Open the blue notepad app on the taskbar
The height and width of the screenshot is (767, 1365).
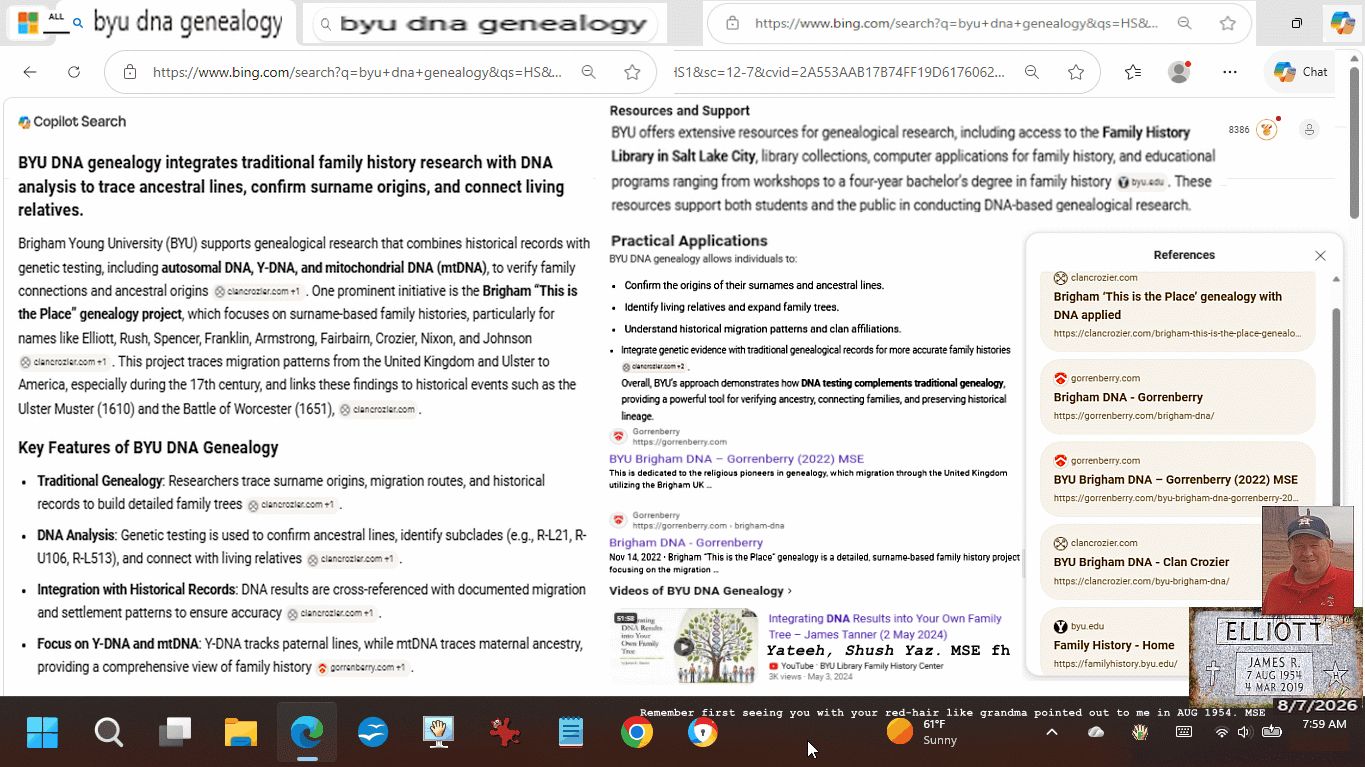571,733
